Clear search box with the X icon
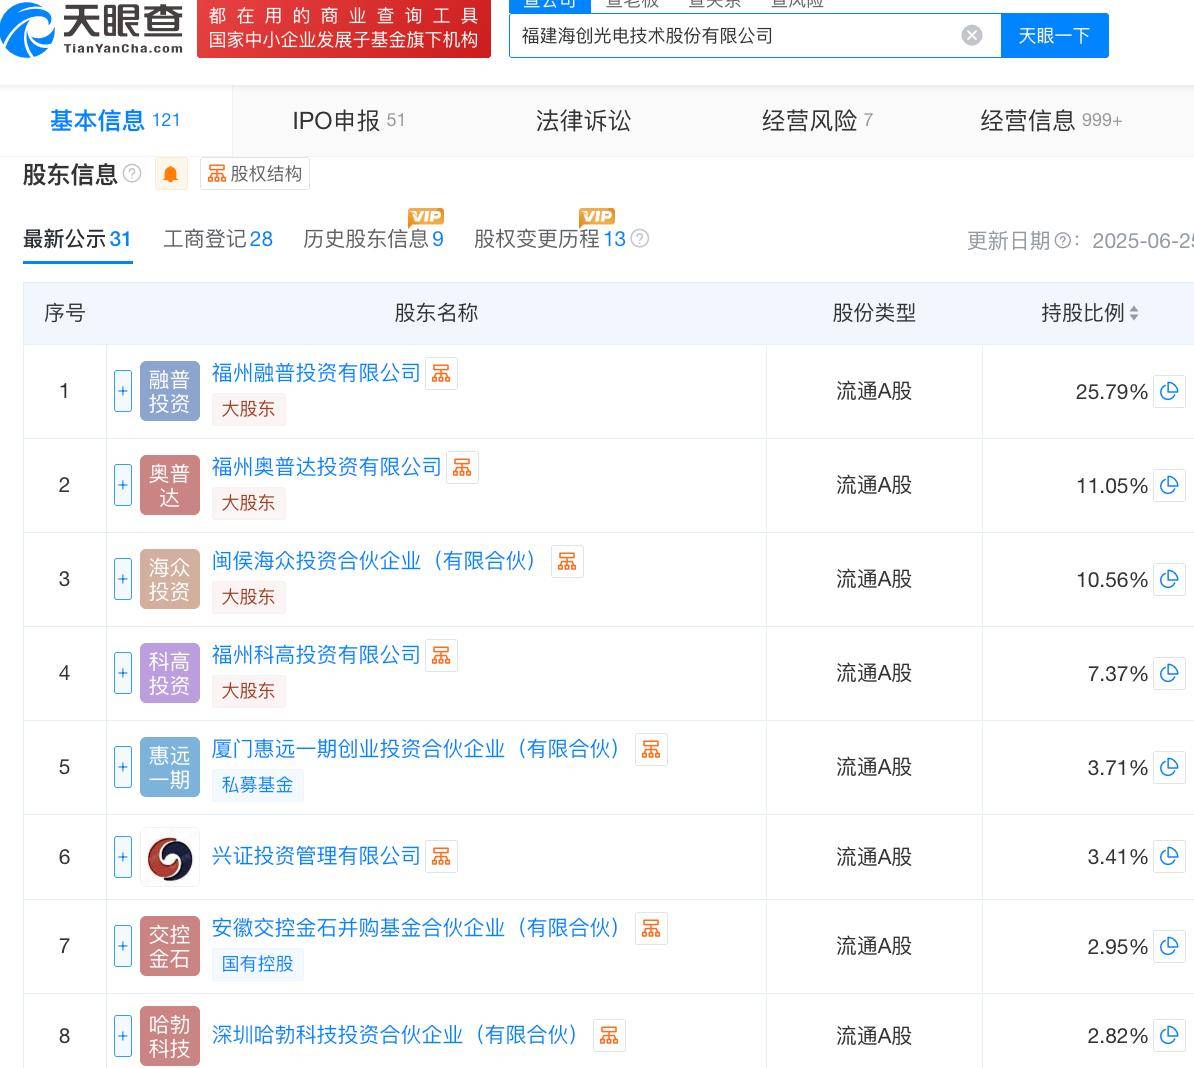1194x1068 pixels. 971,36
